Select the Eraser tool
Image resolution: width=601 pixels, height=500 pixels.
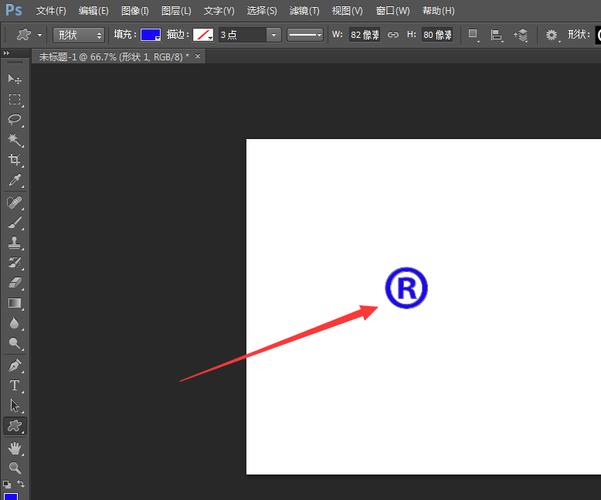[15, 283]
